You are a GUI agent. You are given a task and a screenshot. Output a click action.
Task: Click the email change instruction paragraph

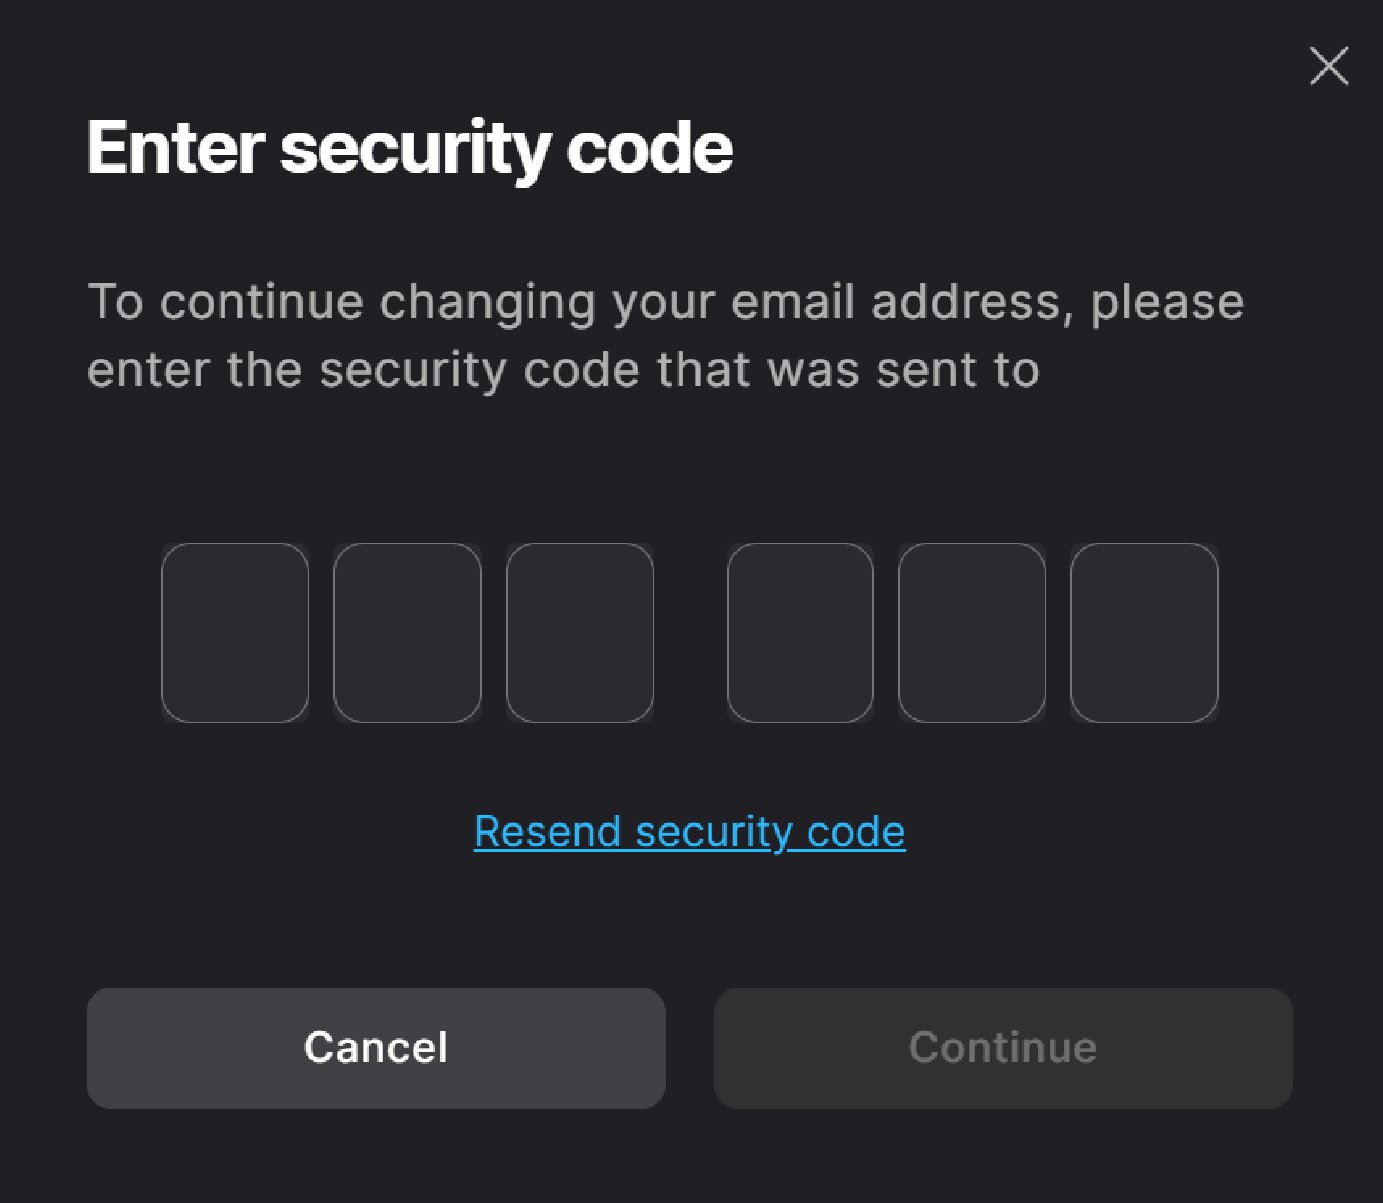pyautogui.click(x=665, y=335)
